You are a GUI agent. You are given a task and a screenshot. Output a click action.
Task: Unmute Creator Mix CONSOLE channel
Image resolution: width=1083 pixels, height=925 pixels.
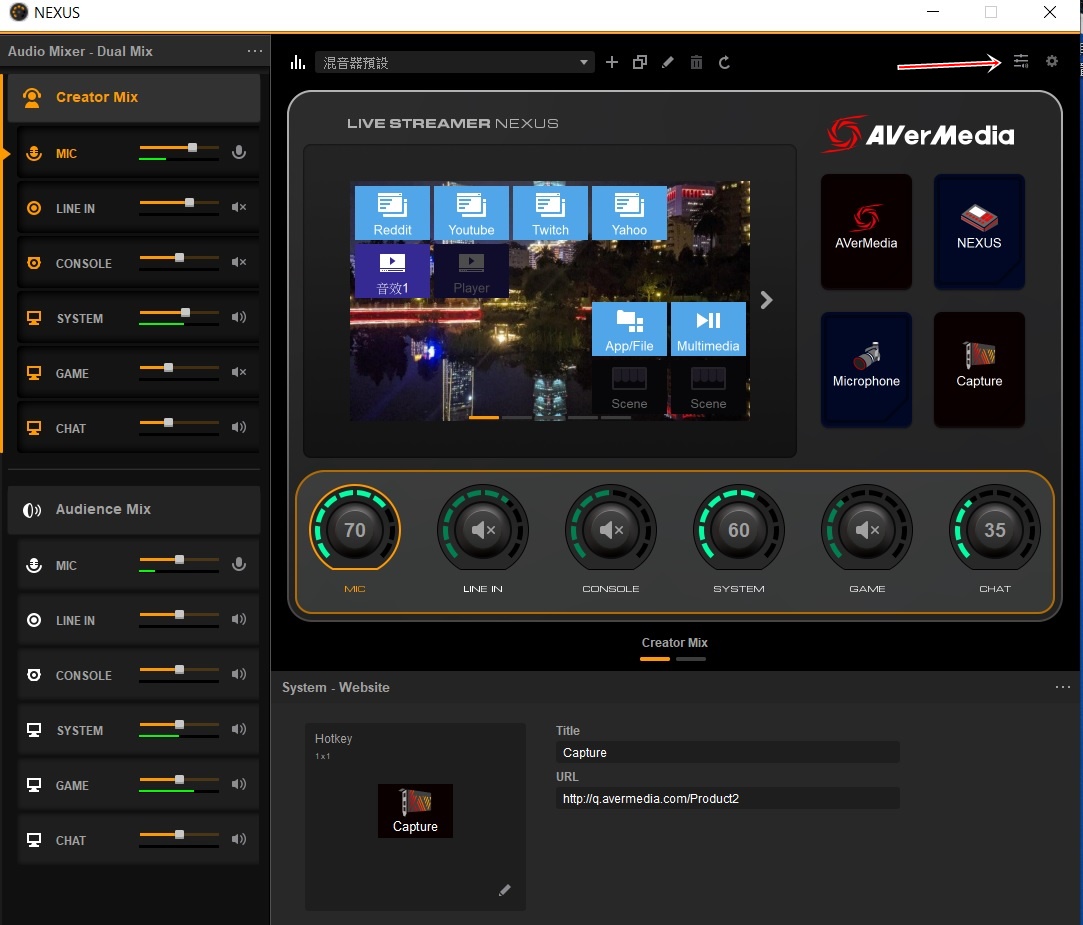239,262
